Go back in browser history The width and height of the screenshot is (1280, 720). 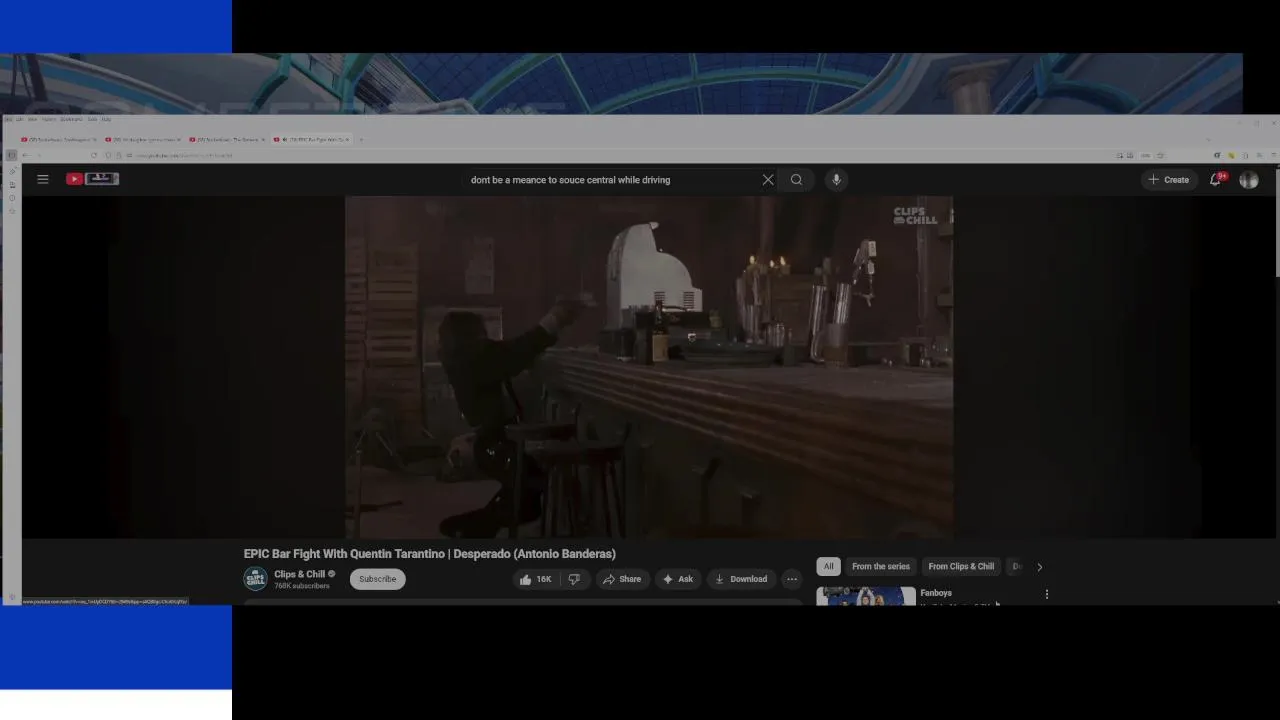point(27,155)
